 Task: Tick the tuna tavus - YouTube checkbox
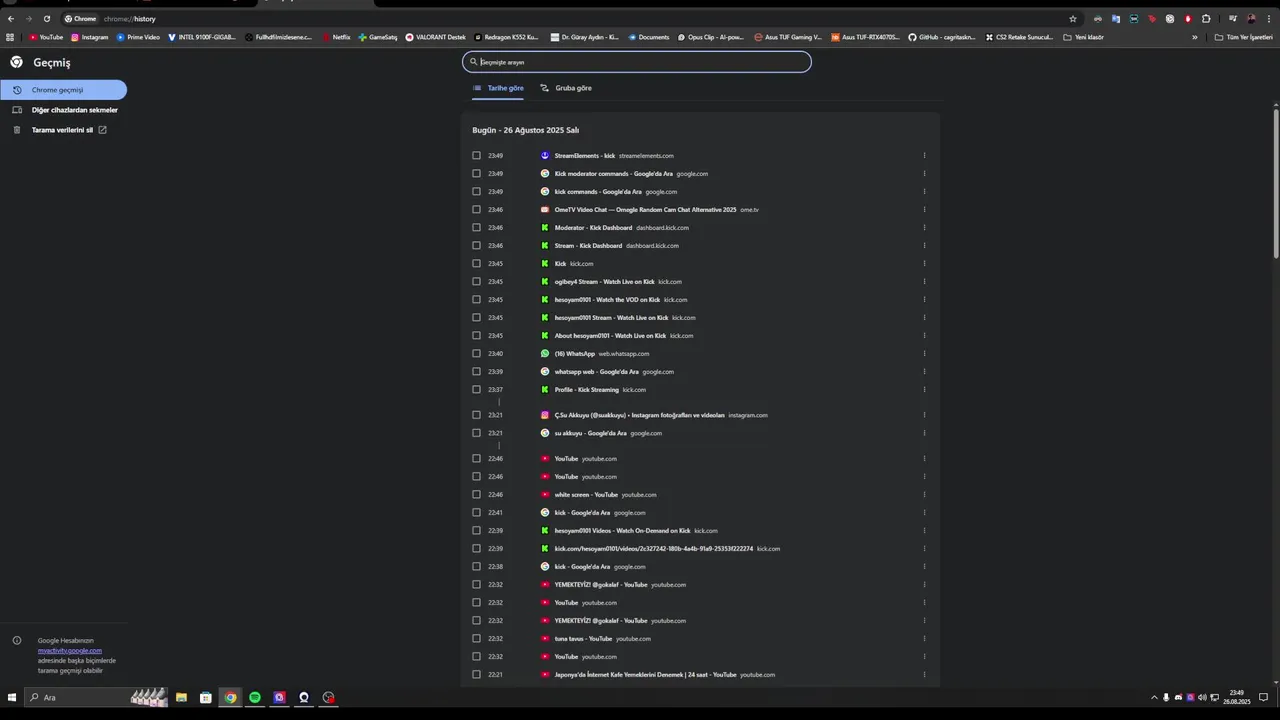pyautogui.click(x=476, y=639)
